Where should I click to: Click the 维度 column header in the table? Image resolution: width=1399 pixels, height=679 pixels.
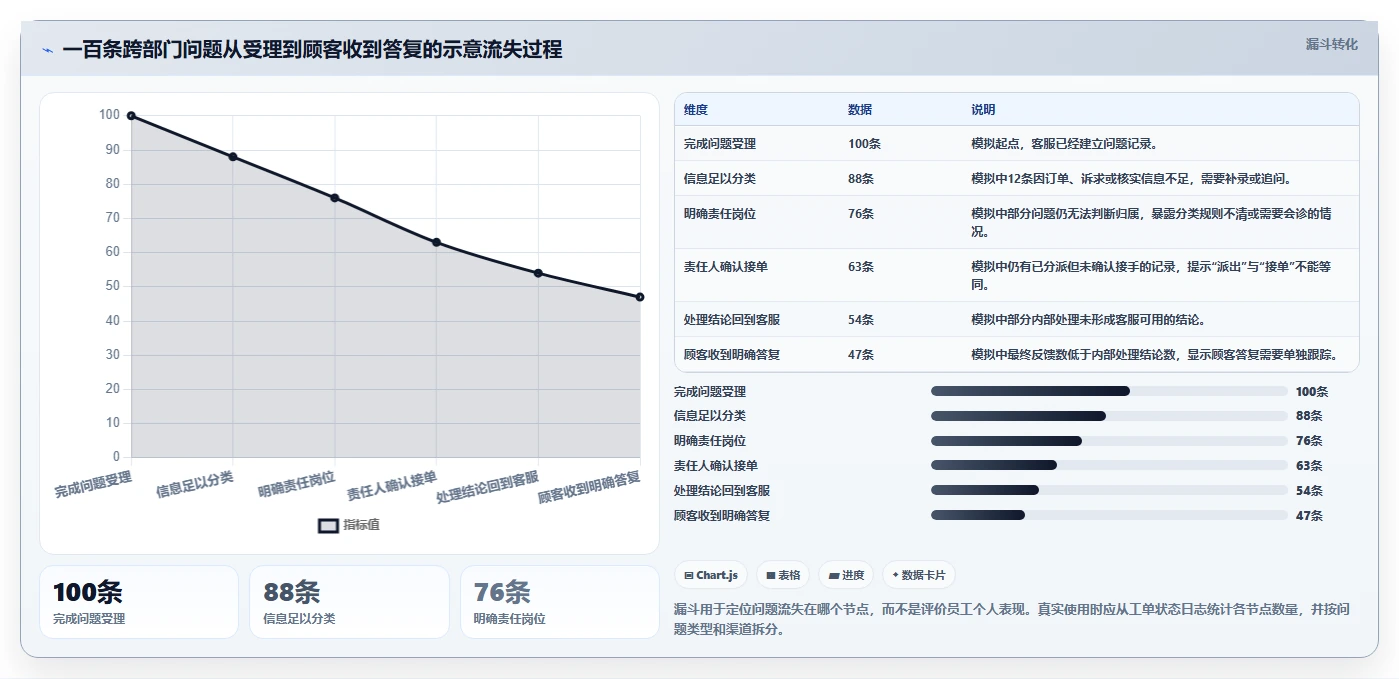coord(696,110)
